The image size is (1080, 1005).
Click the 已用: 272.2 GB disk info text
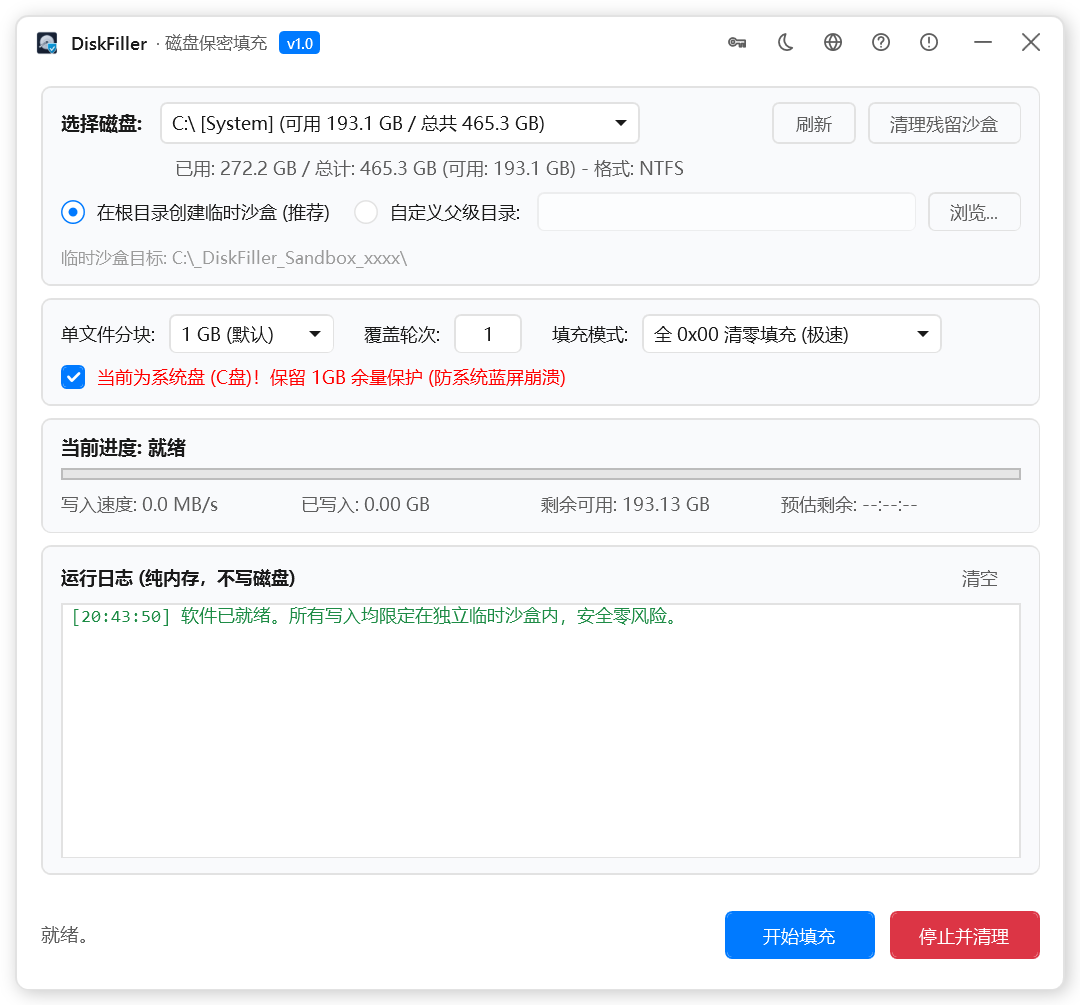coord(429,169)
